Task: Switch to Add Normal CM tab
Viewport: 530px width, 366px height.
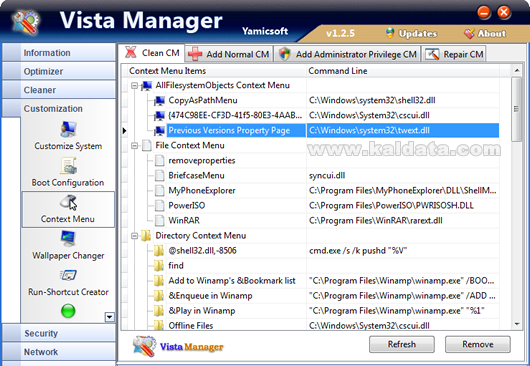Action: (229, 54)
